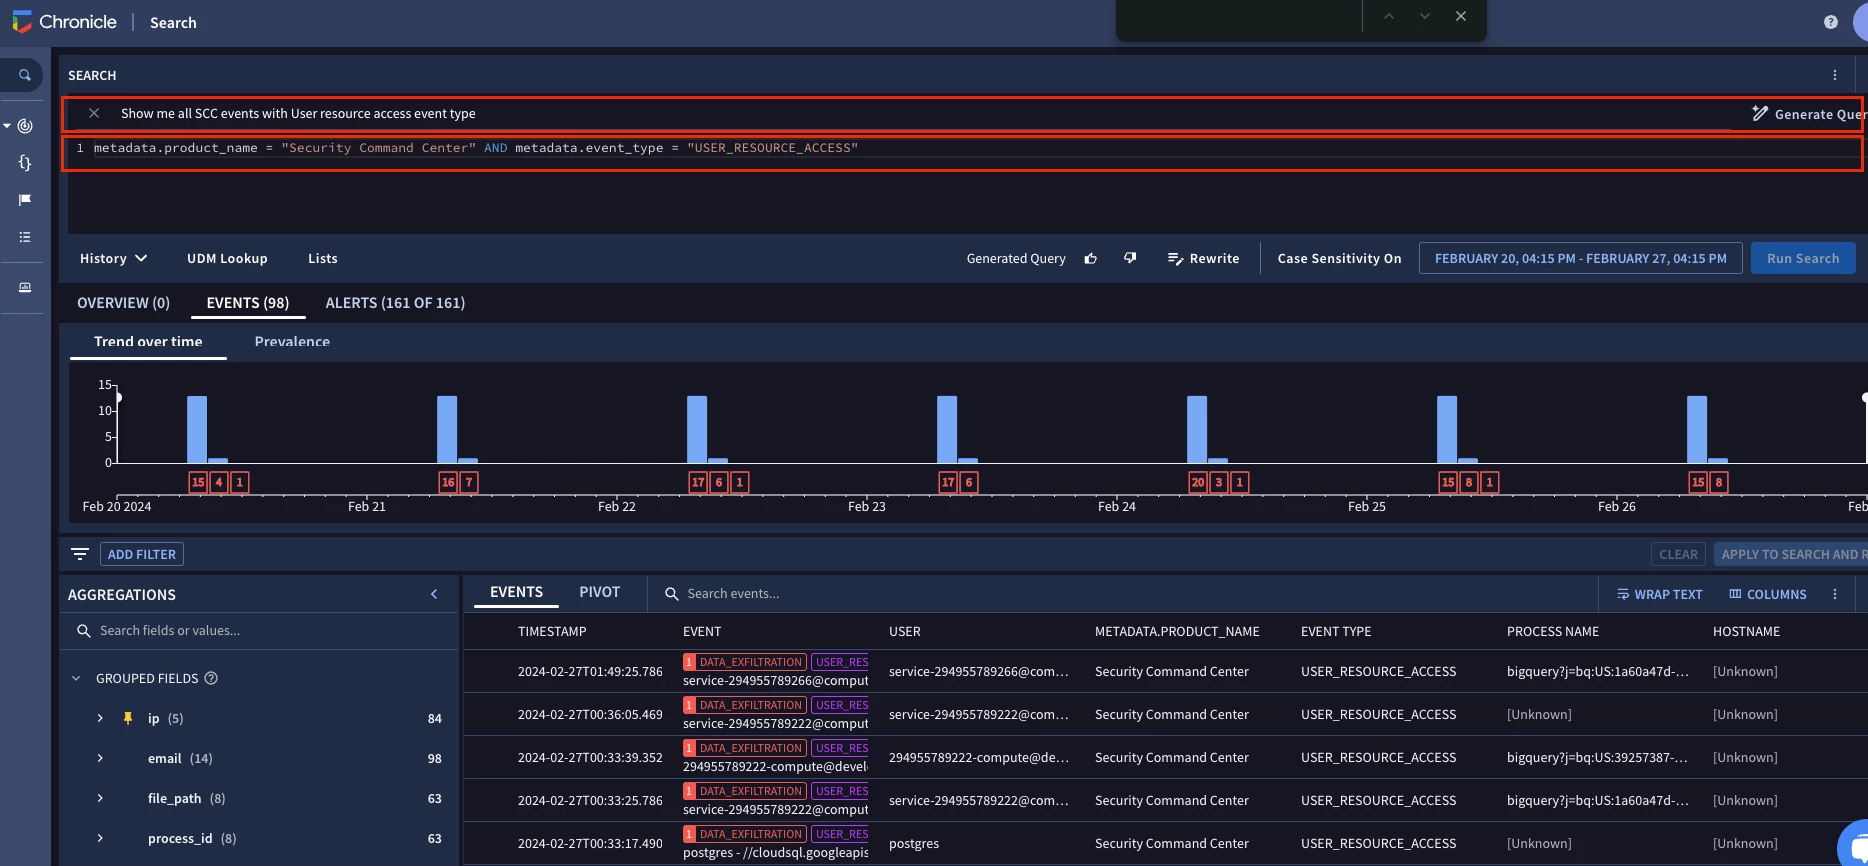Toggle Wrap Text for events table
Viewport: 1868px width, 866px height.
coord(1660,594)
